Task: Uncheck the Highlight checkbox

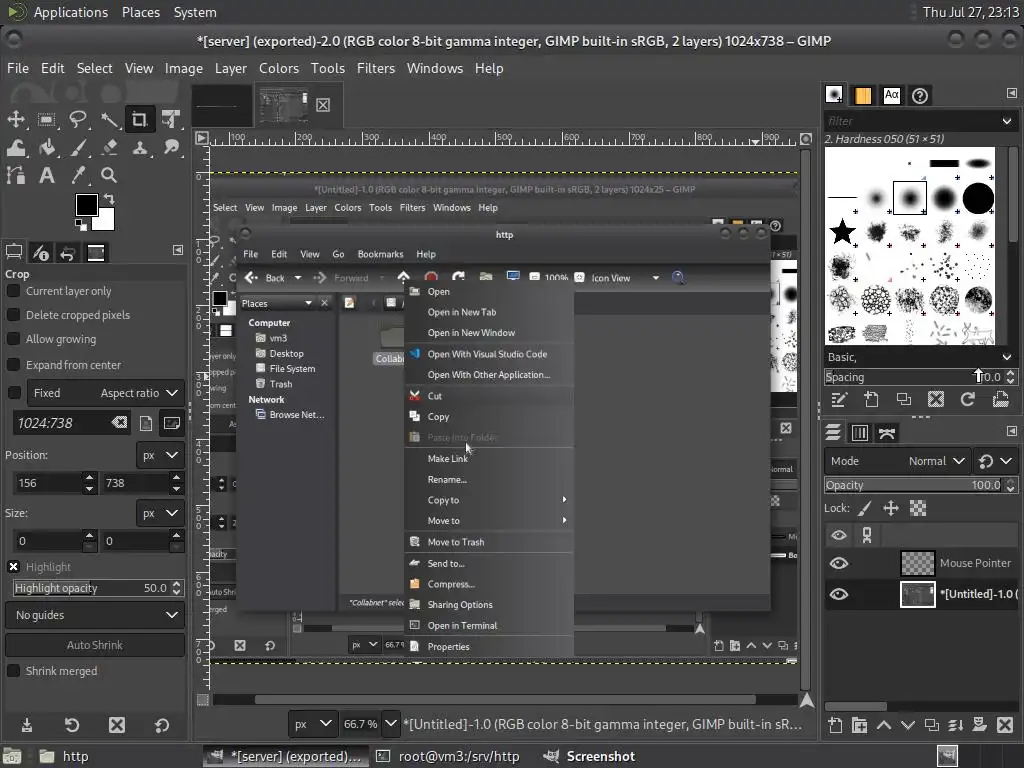Action: coord(13,567)
